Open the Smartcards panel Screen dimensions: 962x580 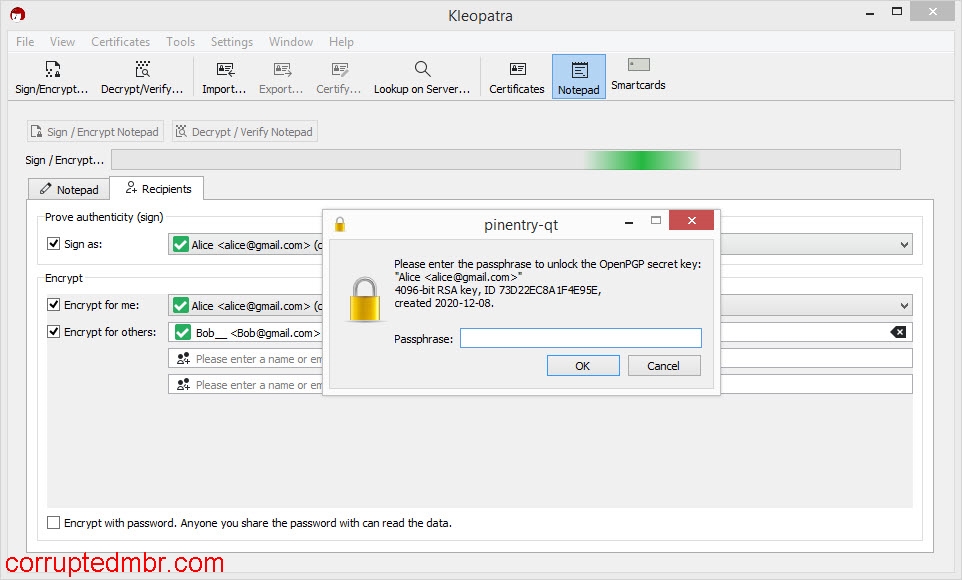[x=637, y=75]
